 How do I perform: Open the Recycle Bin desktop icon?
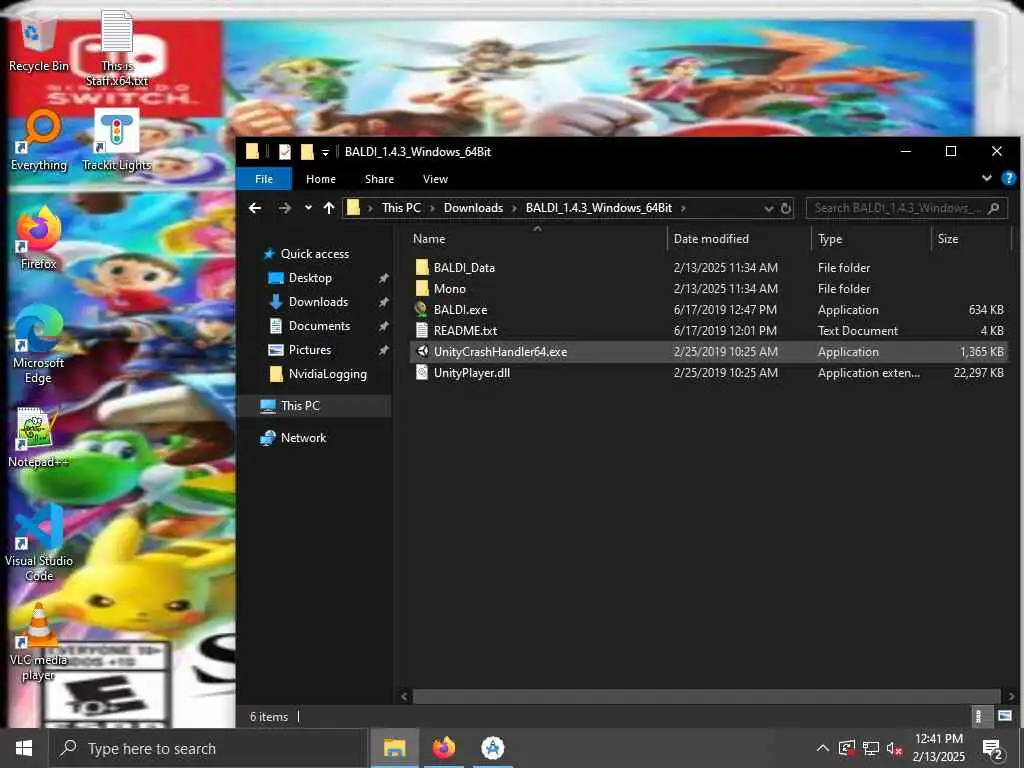pyautogui.click(x=38, y=44)
